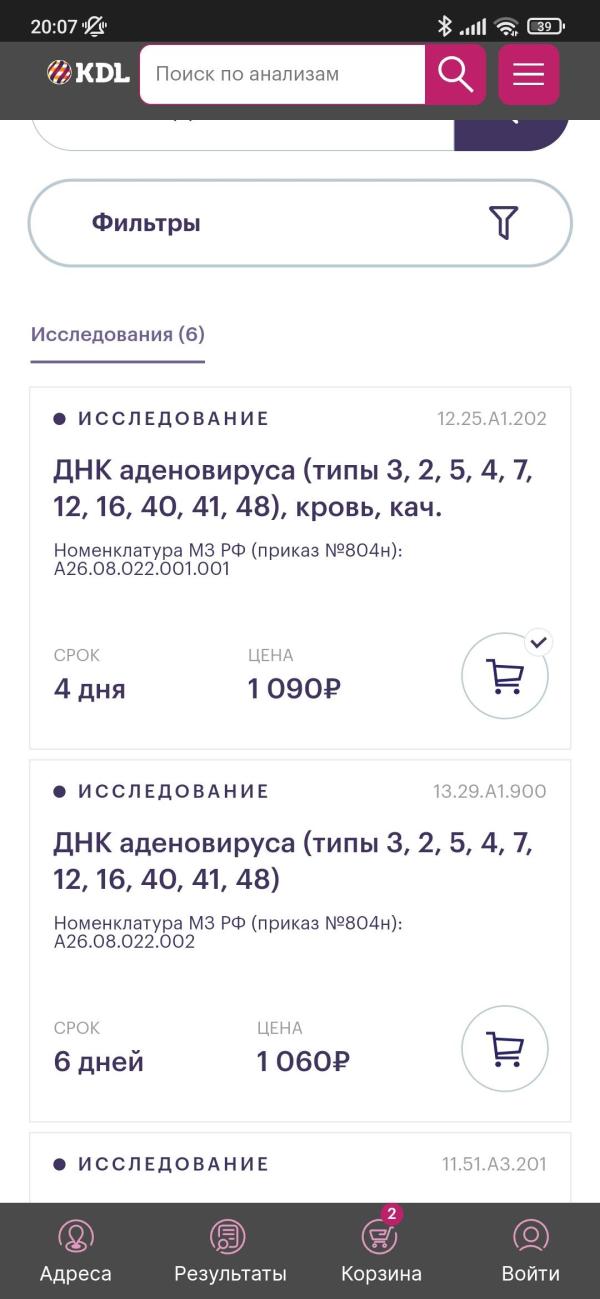This screenshot has width=600, height=1299.
Task: Tap the magnifier search button in header
Action: [x=455, y=74]
